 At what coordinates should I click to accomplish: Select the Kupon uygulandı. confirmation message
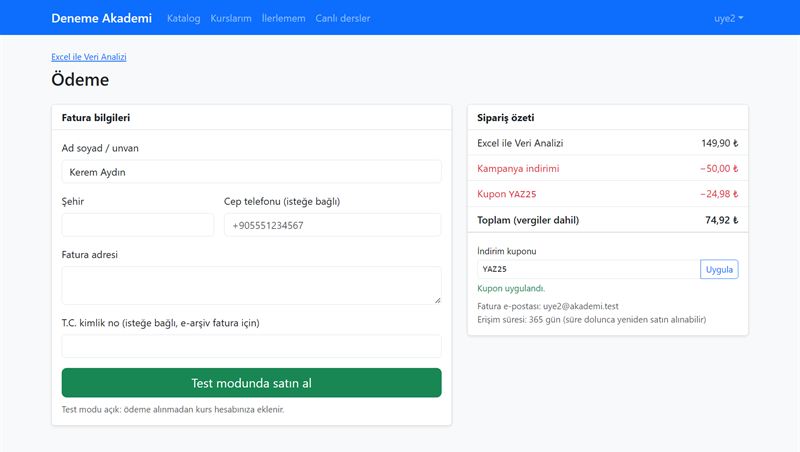[511, 288]
